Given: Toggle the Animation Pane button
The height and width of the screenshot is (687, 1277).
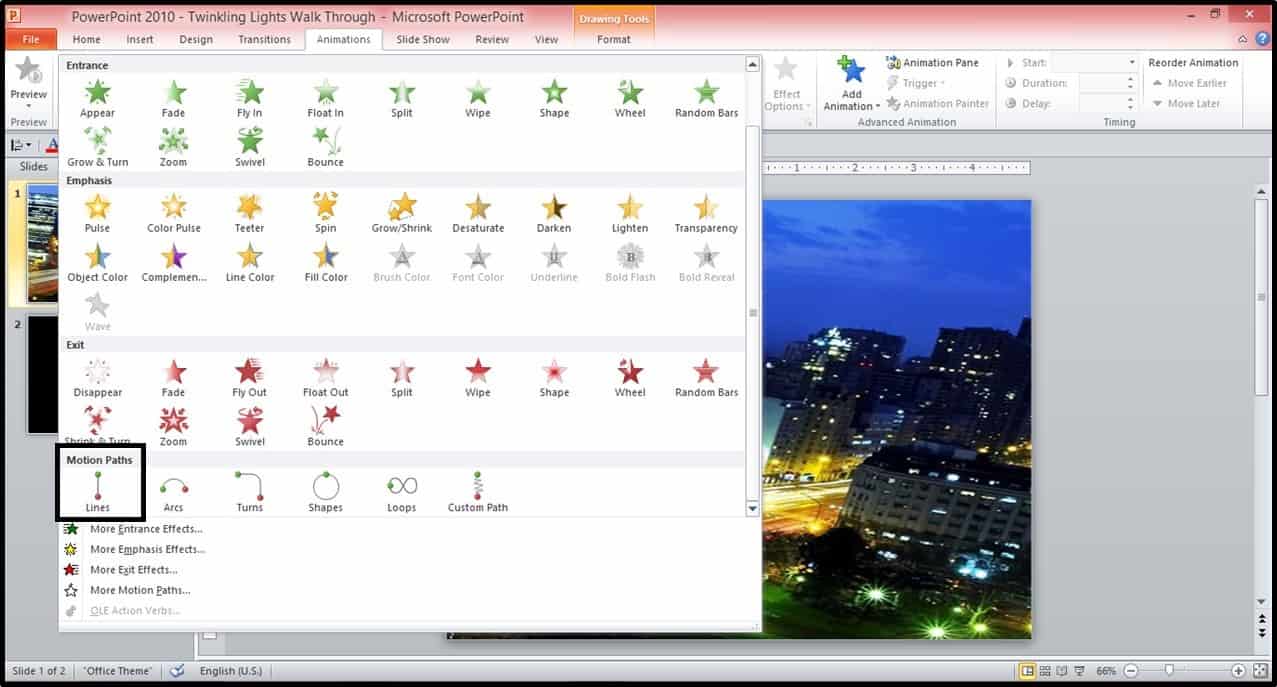Looking at the screenshot, I should click(x=933, y=62).
